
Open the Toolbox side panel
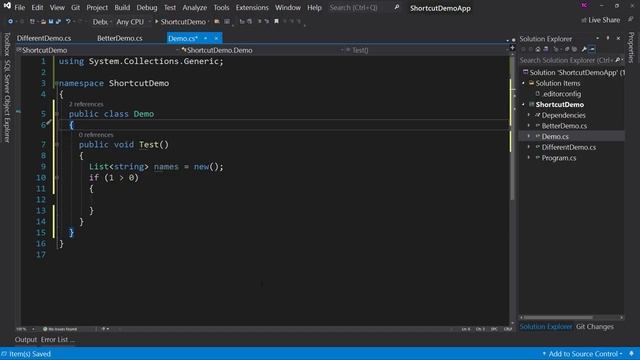7,44
